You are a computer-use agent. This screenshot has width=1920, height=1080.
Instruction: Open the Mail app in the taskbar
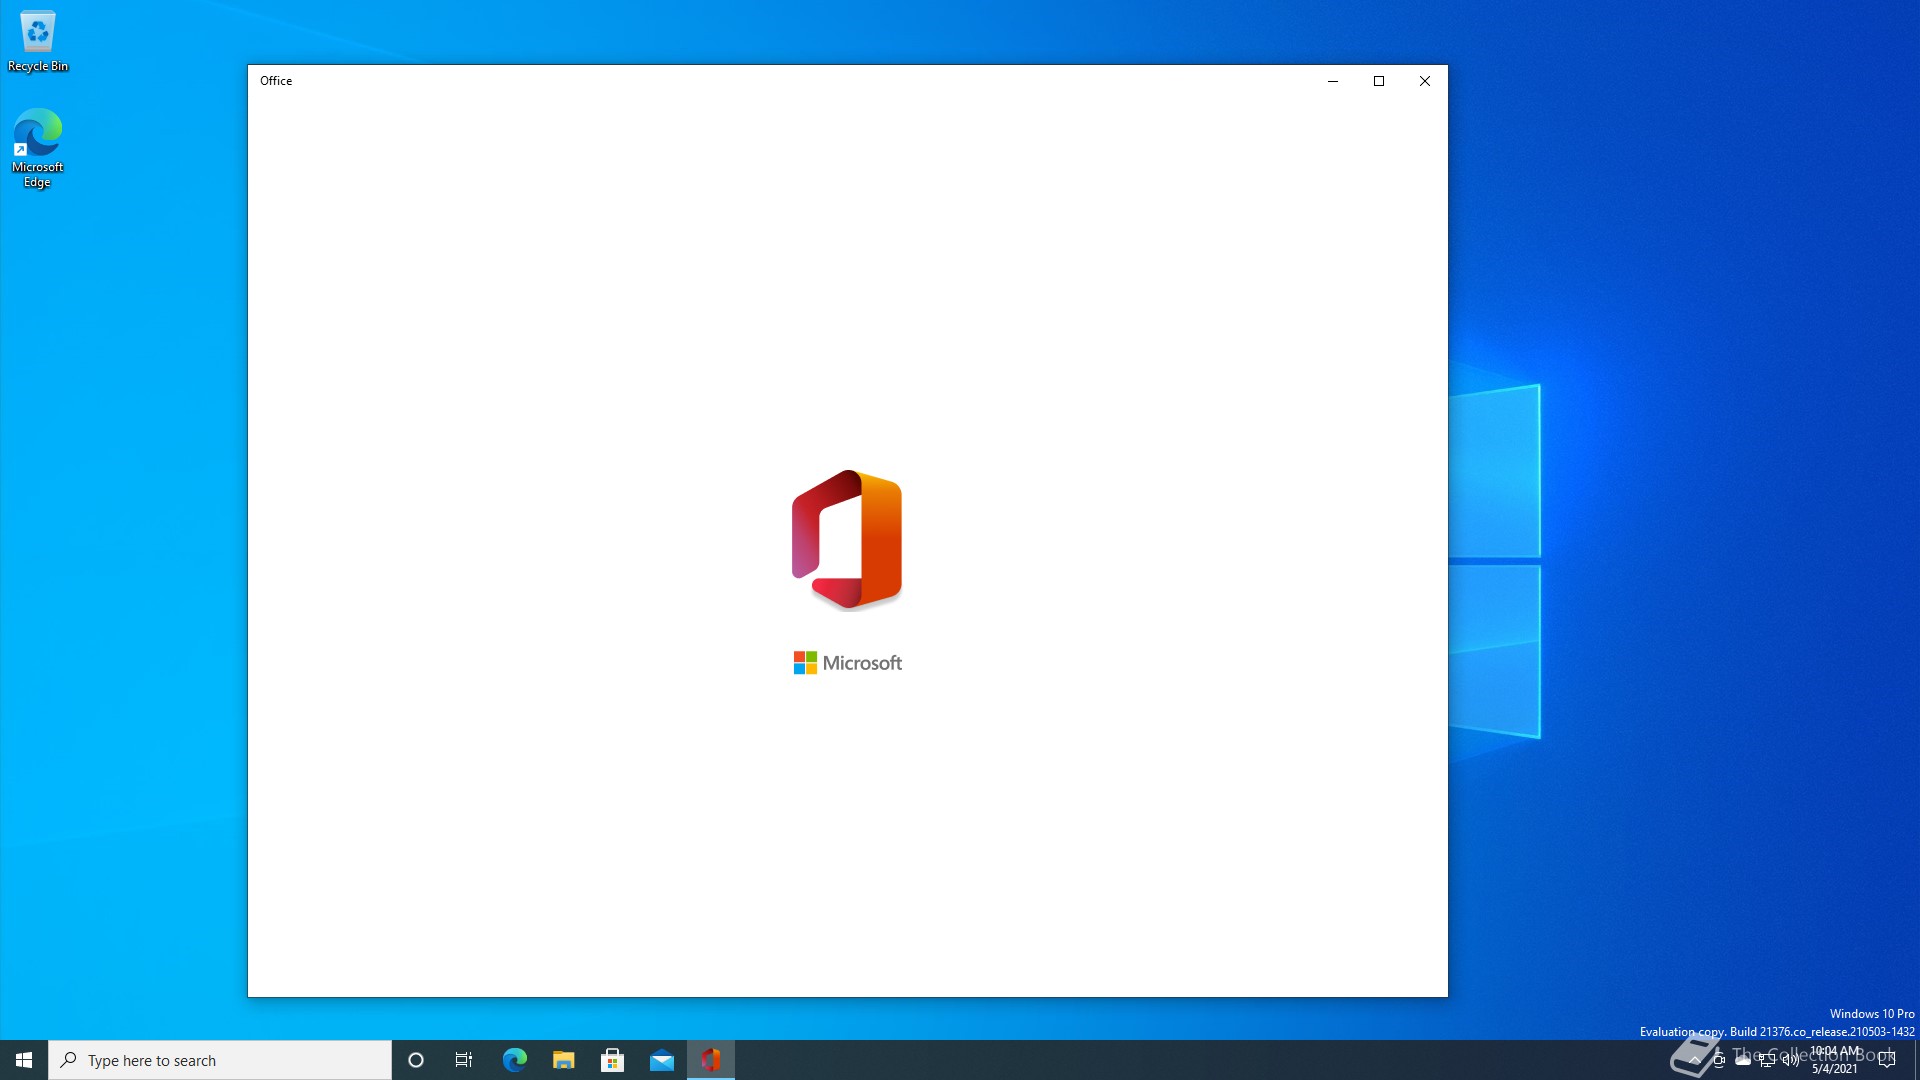[661, 1060]
